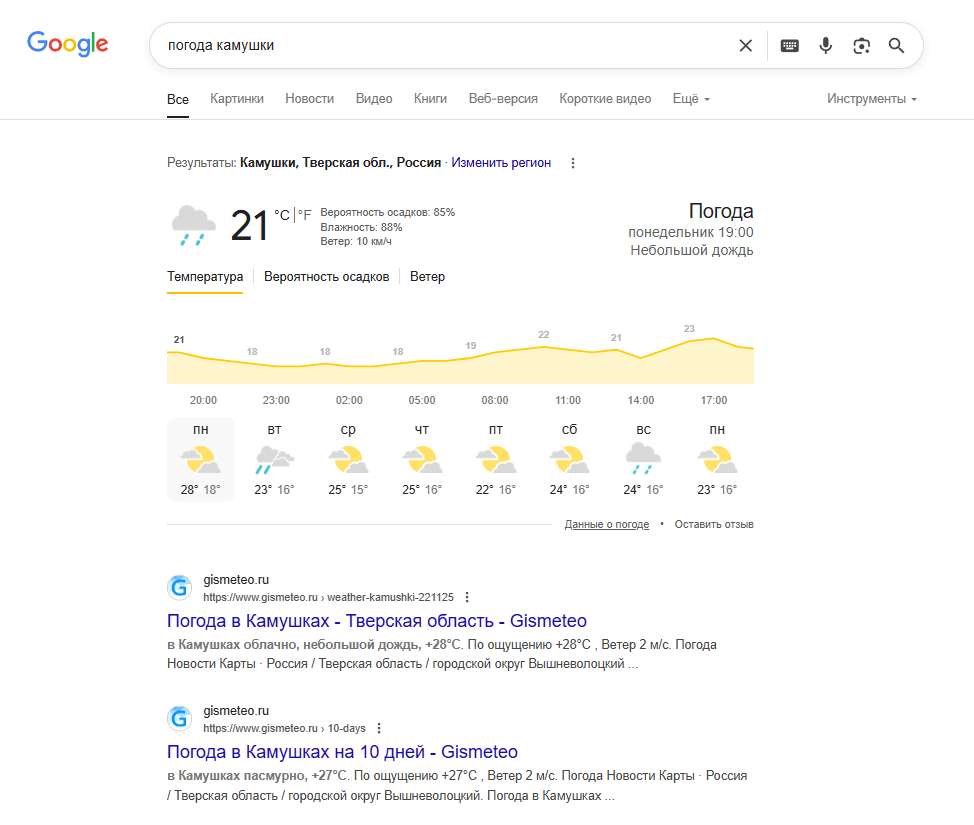Show the Вероятность осадков chart
974x825 pixels.
tap(327, 276)
